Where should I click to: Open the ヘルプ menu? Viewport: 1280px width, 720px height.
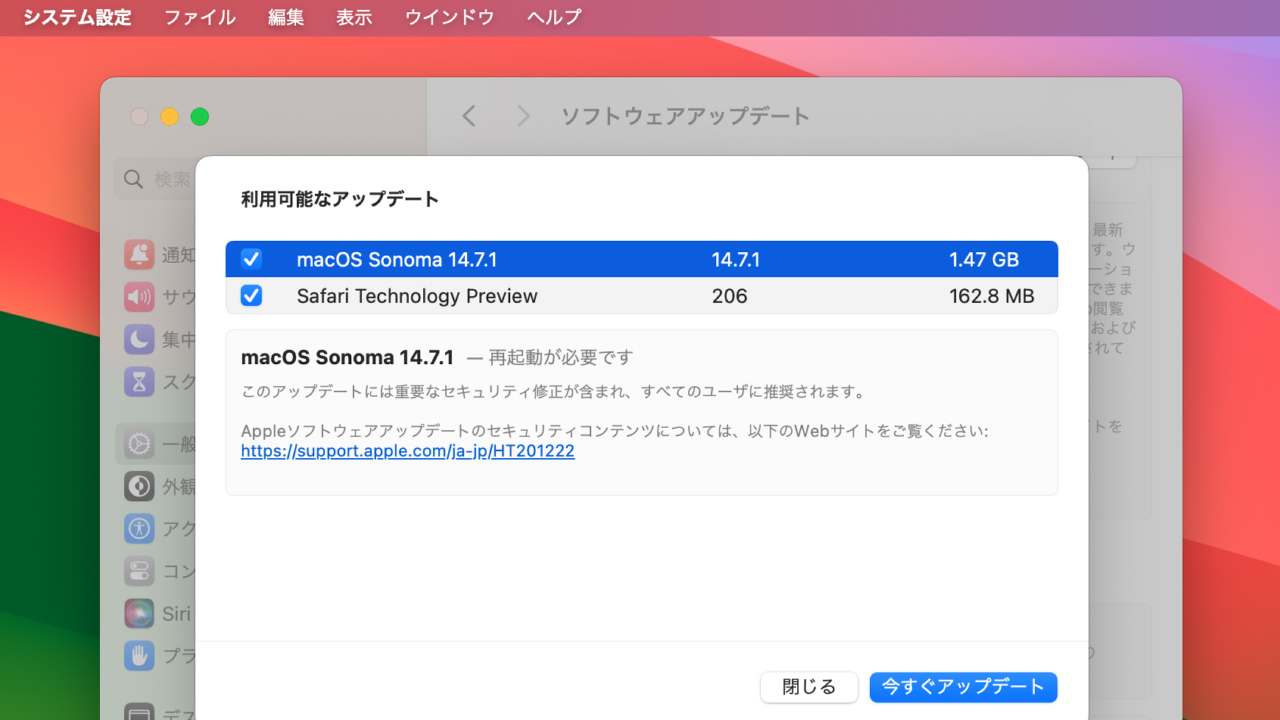coord(554,17)
